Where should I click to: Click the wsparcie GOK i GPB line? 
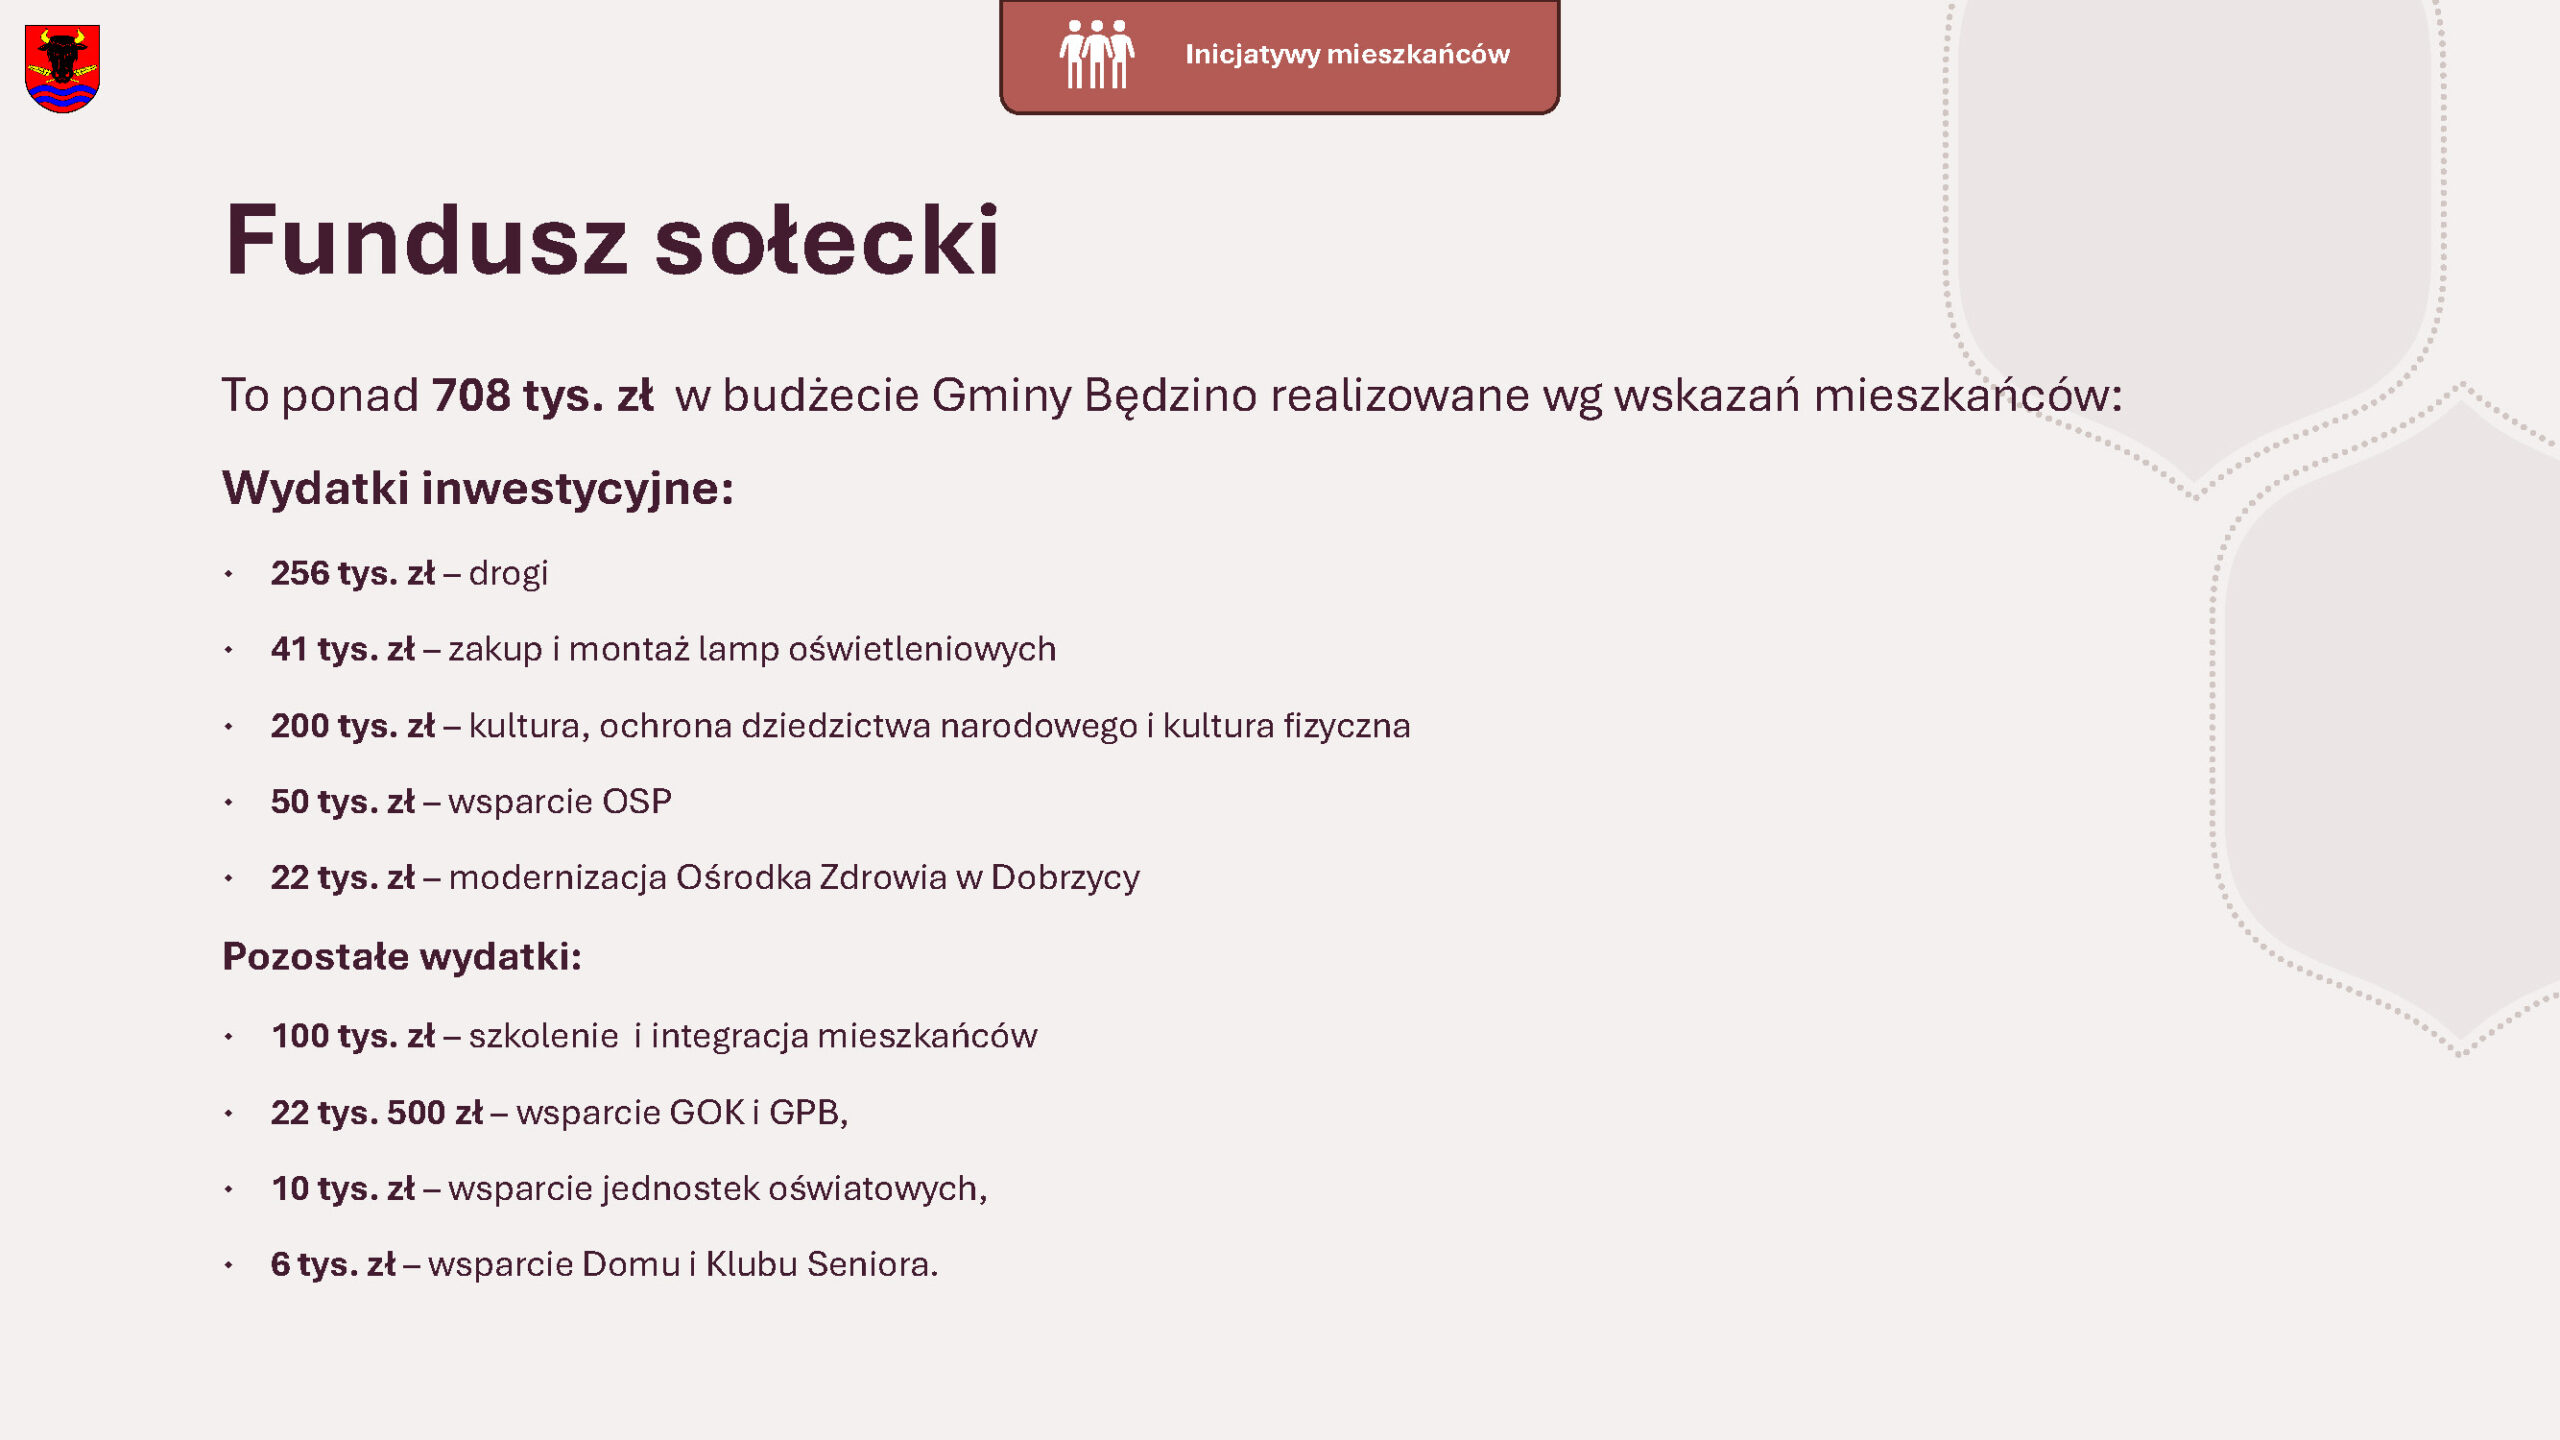(x=559, y=1113)
